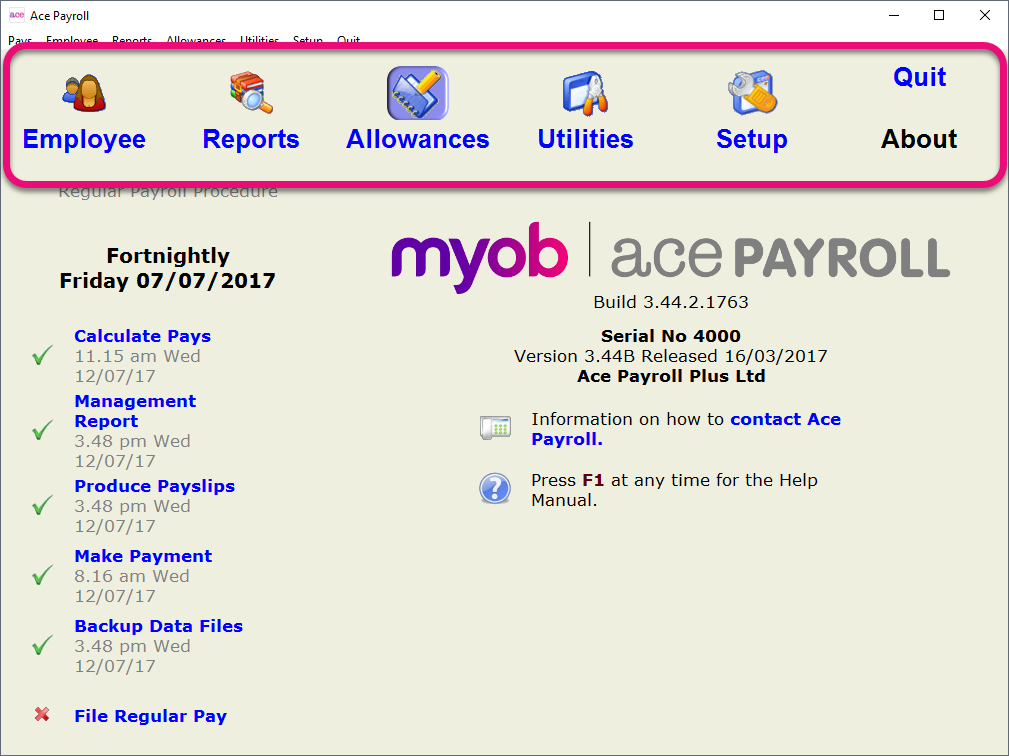Screen dimensions: 1009x756
Task: Open the Utilities toolbar label
Action: tap(585, 139)
